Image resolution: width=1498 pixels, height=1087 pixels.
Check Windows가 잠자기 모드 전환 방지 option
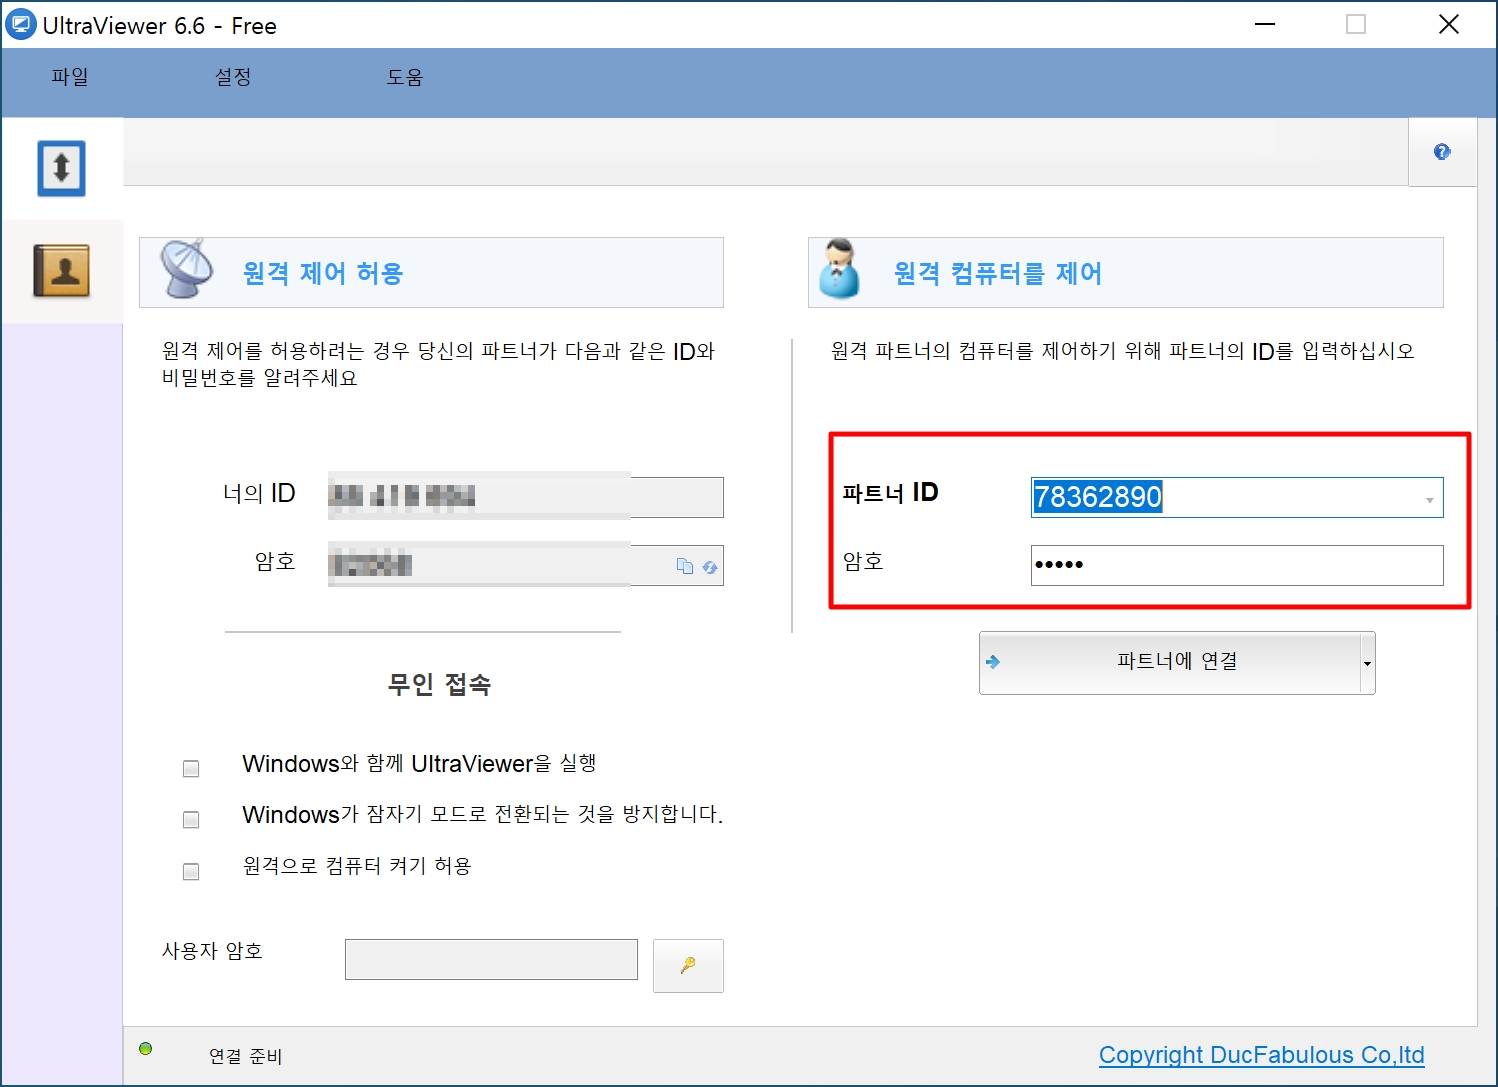190,819
